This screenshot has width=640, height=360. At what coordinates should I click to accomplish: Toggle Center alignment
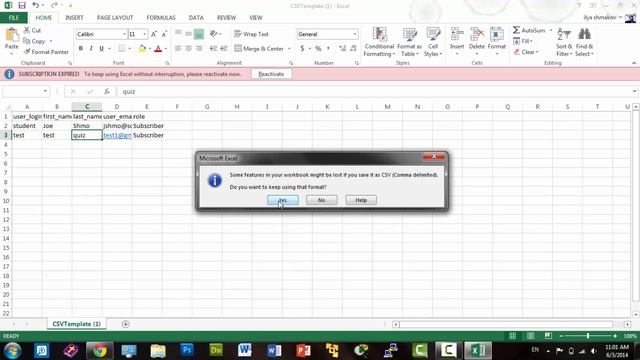[188, 49]
